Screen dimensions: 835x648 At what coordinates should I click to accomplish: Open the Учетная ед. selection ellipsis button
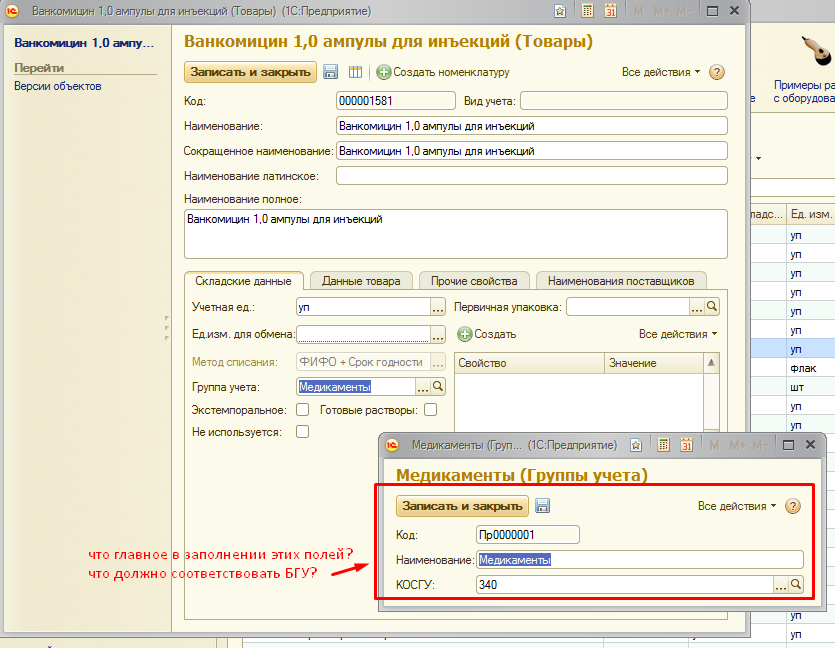[x=437, y=307]
